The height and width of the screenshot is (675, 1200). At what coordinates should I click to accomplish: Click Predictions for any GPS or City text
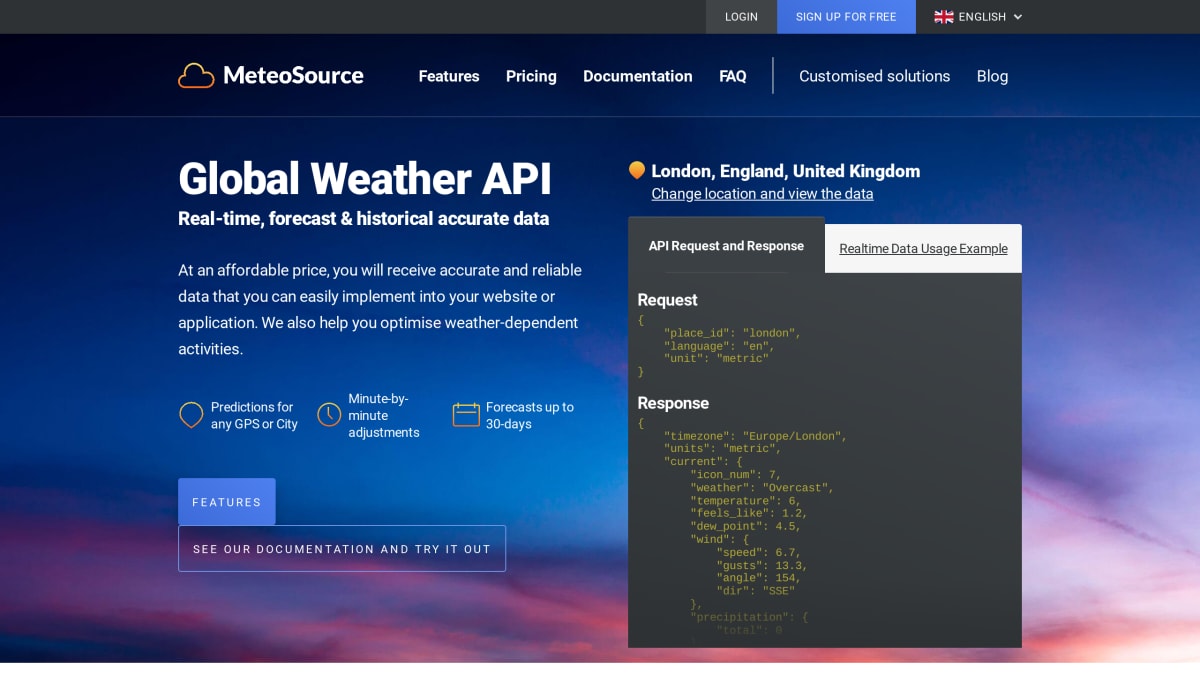(x=254, y=415)
